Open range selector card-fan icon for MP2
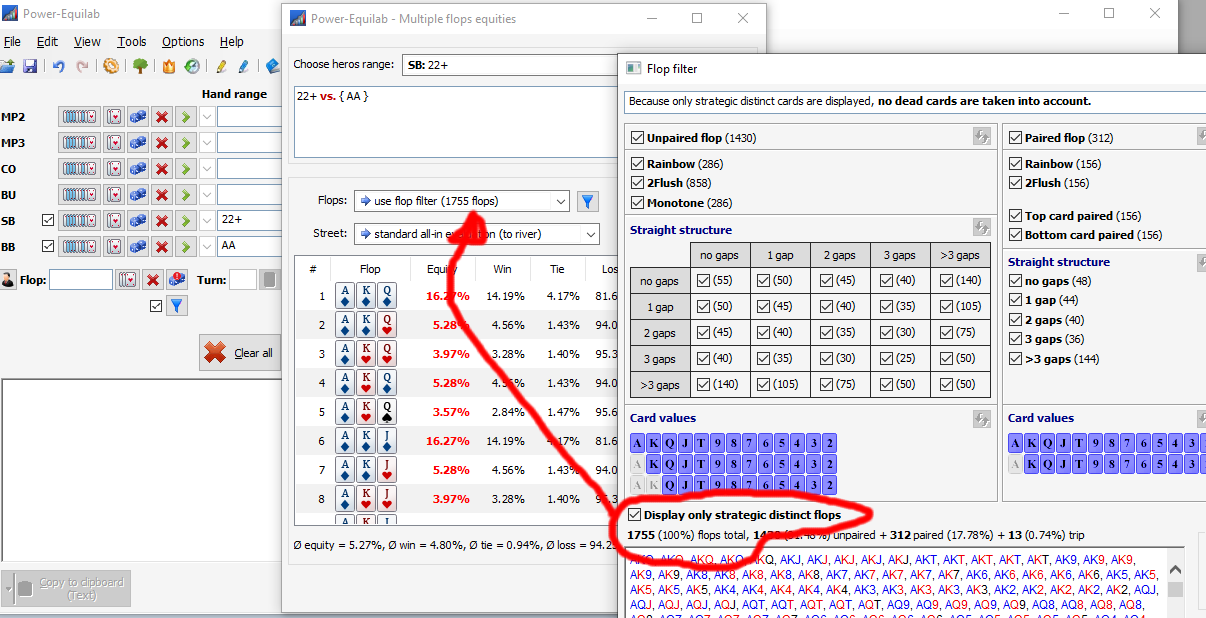1206x618 pixels. (x=80, y=117)
